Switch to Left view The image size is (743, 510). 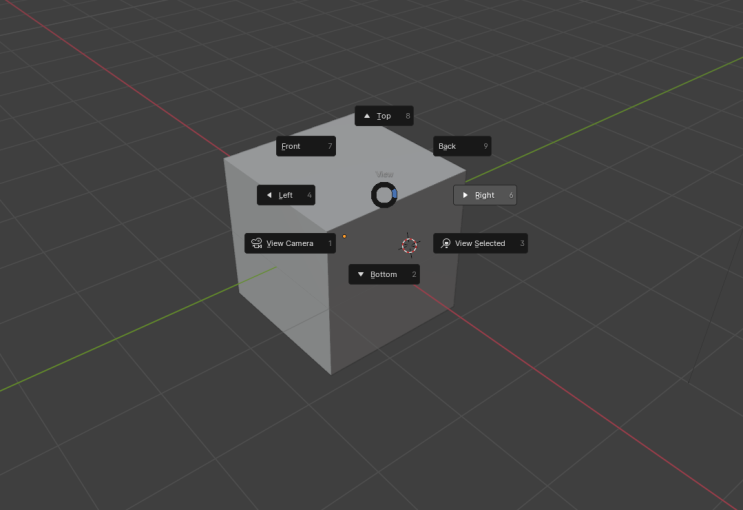pyautogui.click(x=286, y=195)
